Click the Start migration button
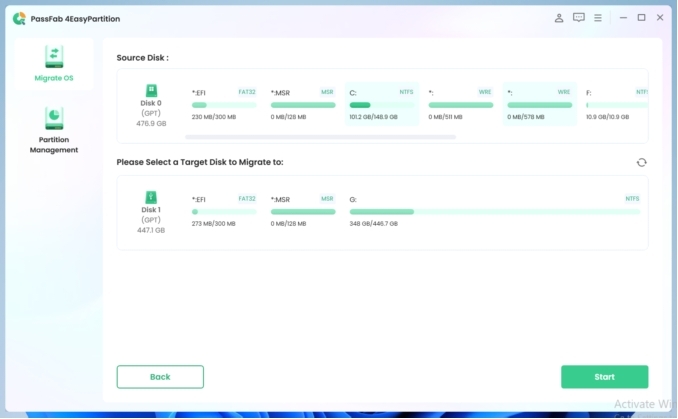Screen dimensions: 678x419 pyautogui.click(x=604, y=377)
